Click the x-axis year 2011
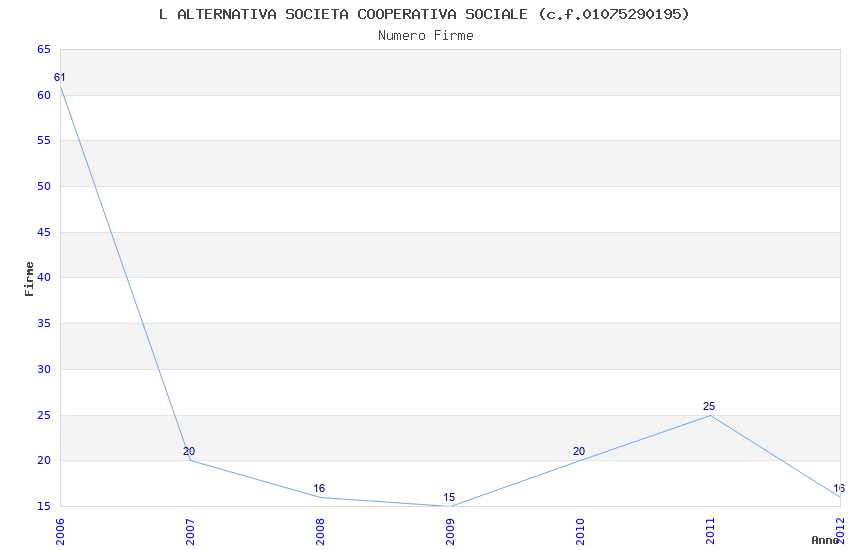The height and width of the screenshot is (550, 850). coord(710,531)
